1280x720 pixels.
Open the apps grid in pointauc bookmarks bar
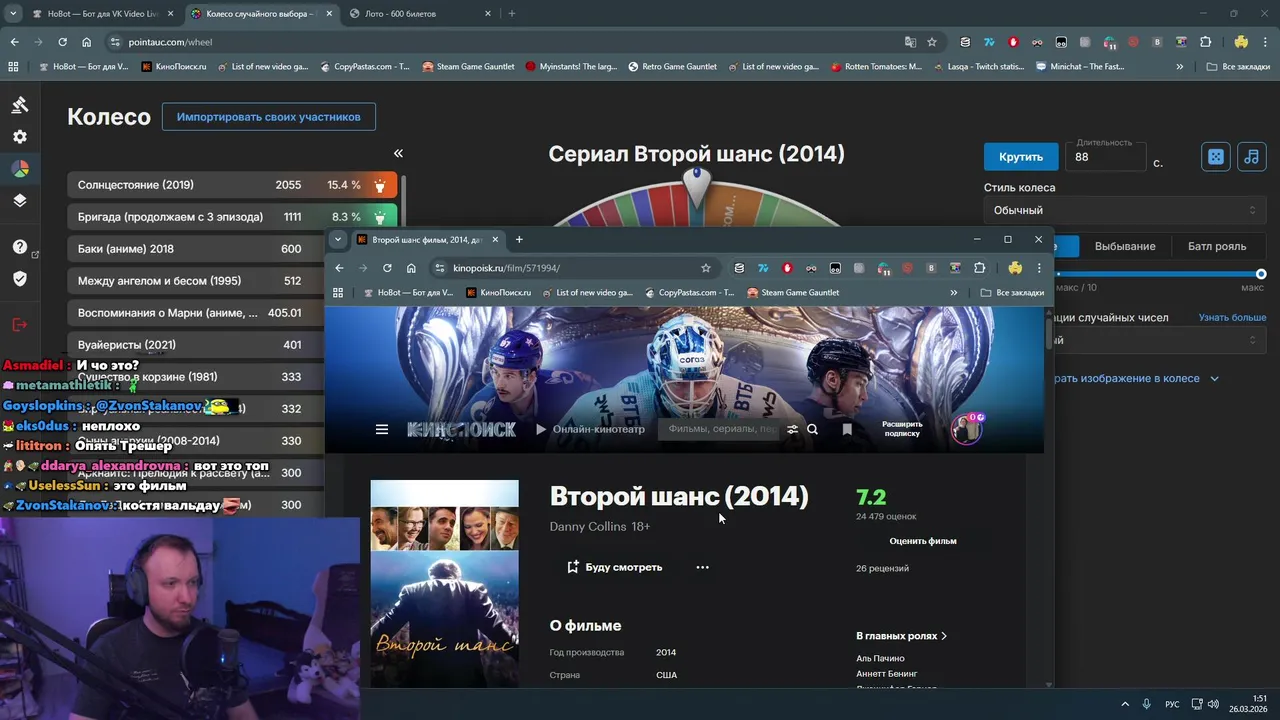pos(13,67)
